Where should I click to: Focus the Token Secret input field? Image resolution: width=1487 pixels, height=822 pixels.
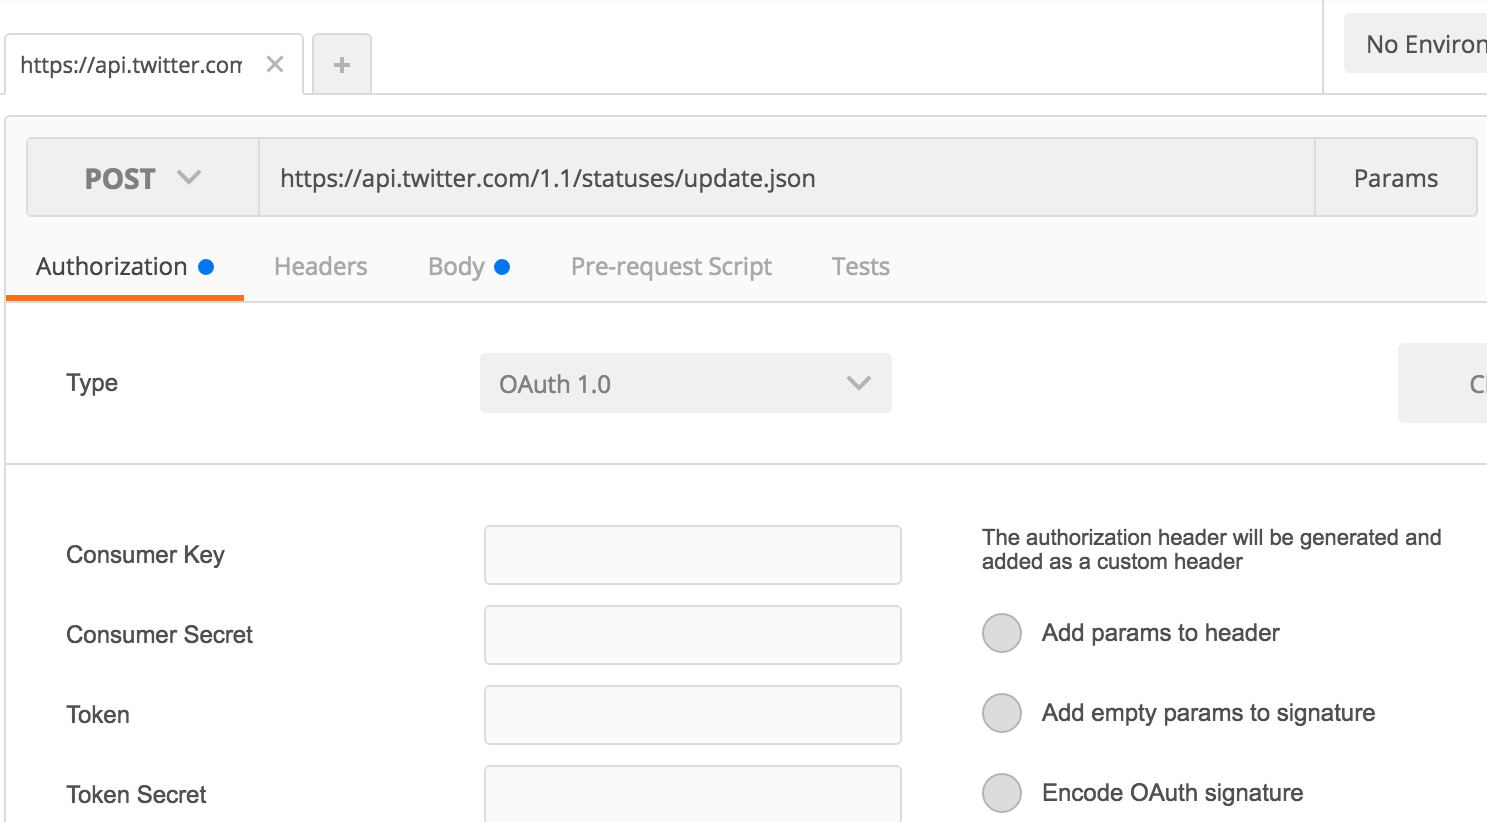coord(693,794)
